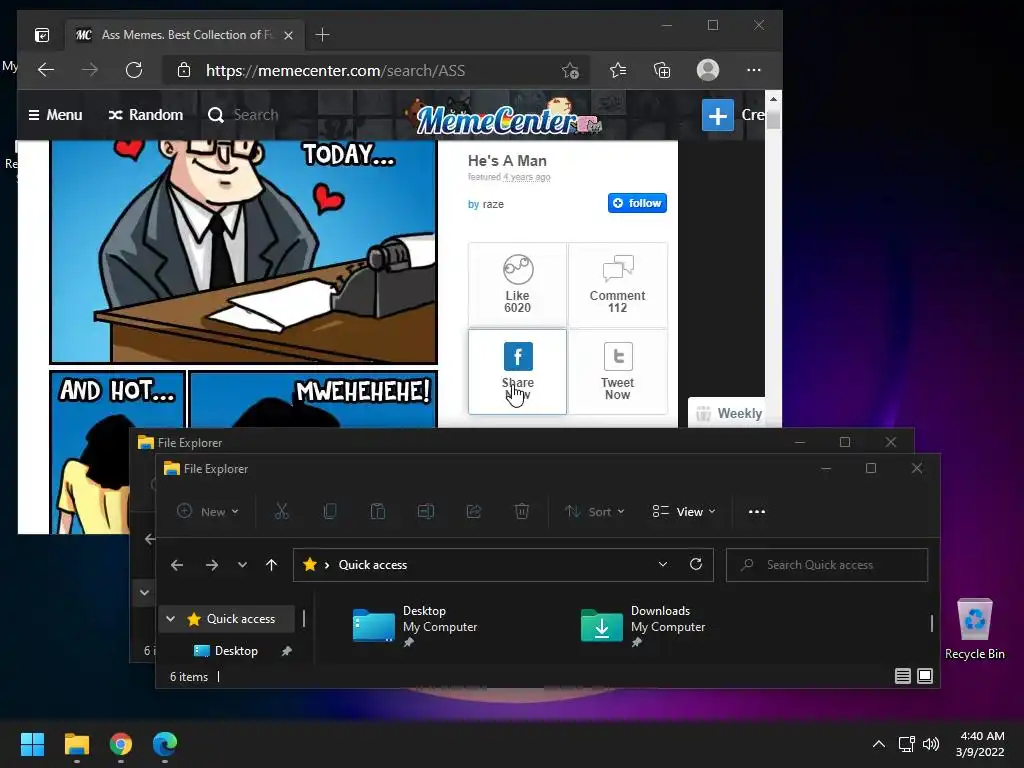The width and height of the screenshot is (1024, 768).
Task: Click the Edge browser back arrow
Action: 46,70
